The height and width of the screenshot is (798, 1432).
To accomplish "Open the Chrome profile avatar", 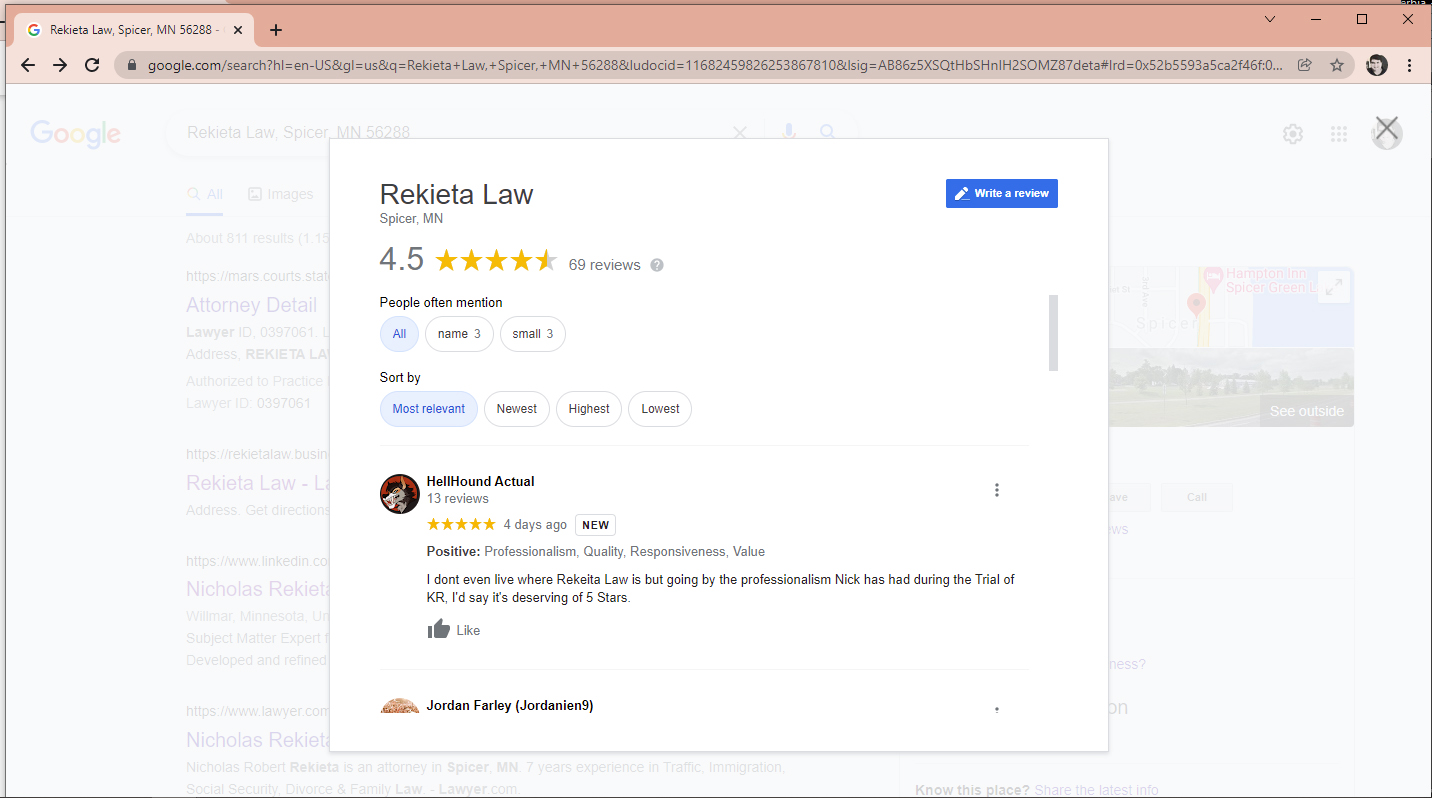I will (1377, 65).
